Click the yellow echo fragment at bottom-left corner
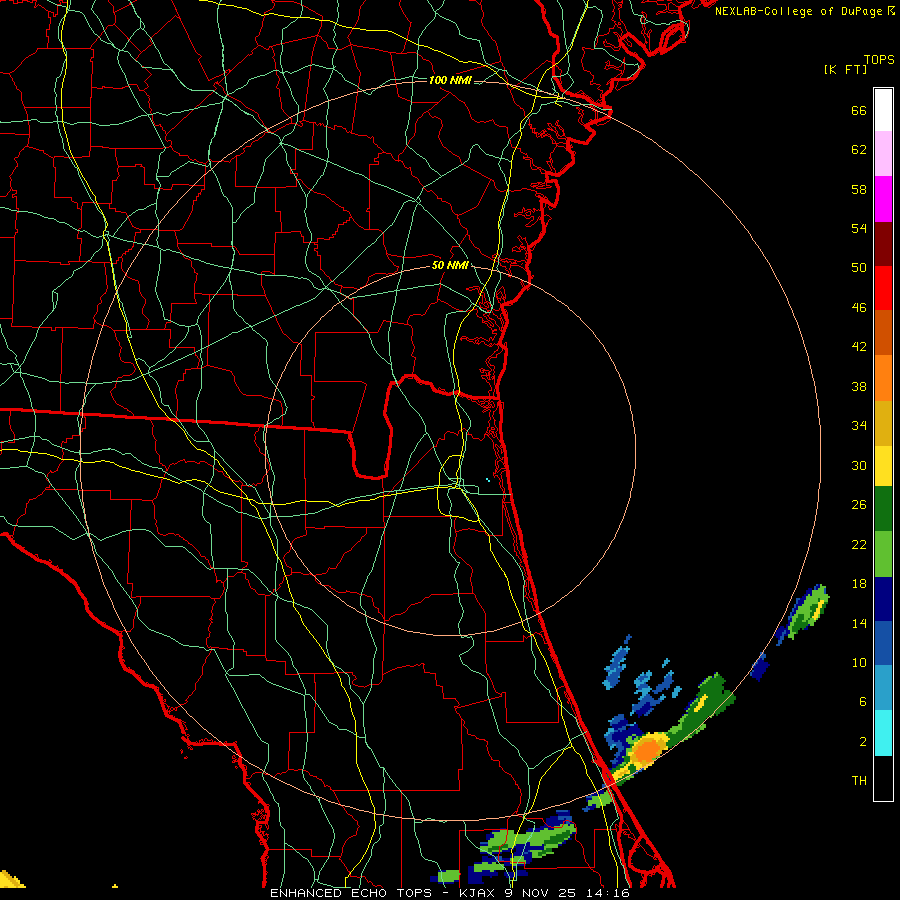The image size is (900, 900). pyautogui.click(x=11, y=879)
